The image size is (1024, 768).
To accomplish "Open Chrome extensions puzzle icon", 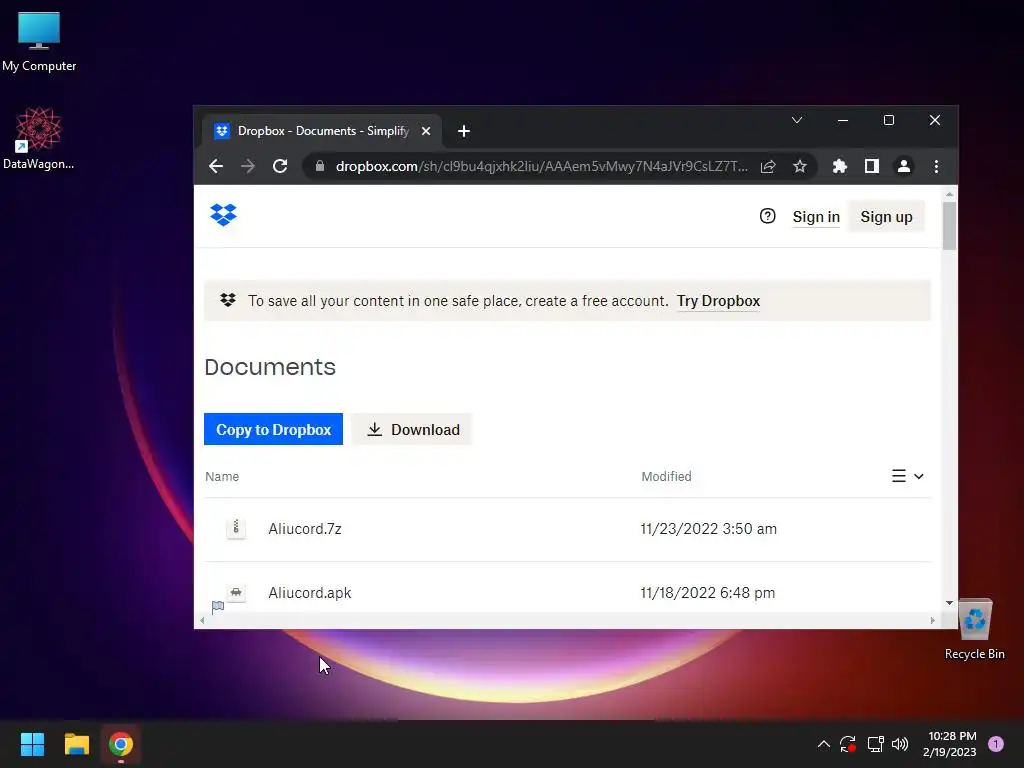I will click(840, 167).
